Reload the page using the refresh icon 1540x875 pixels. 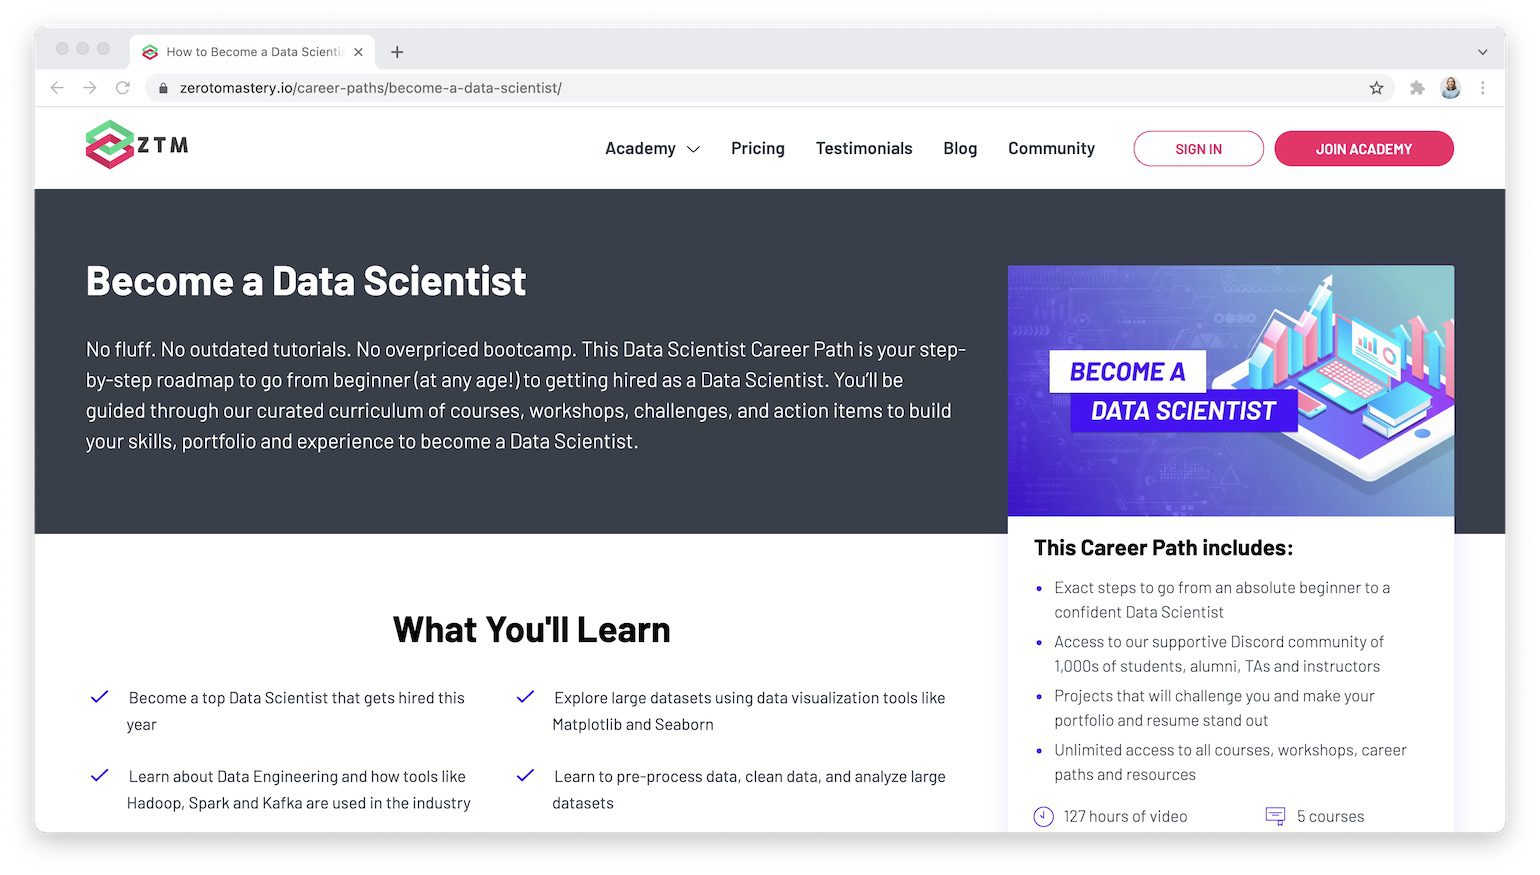[123, 87]
